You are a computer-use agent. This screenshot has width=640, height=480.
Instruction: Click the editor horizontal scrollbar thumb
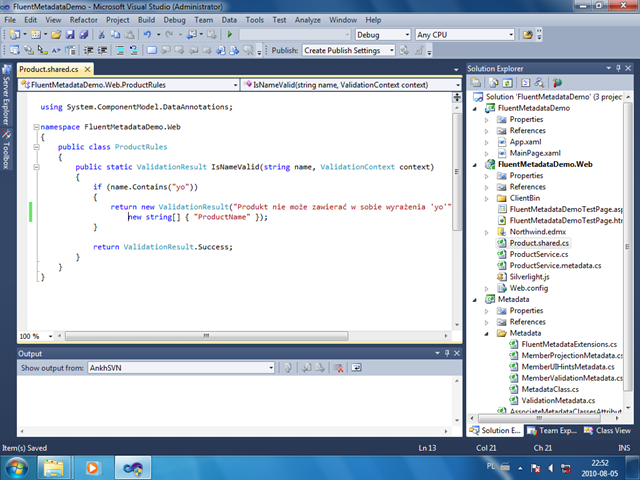207,336
